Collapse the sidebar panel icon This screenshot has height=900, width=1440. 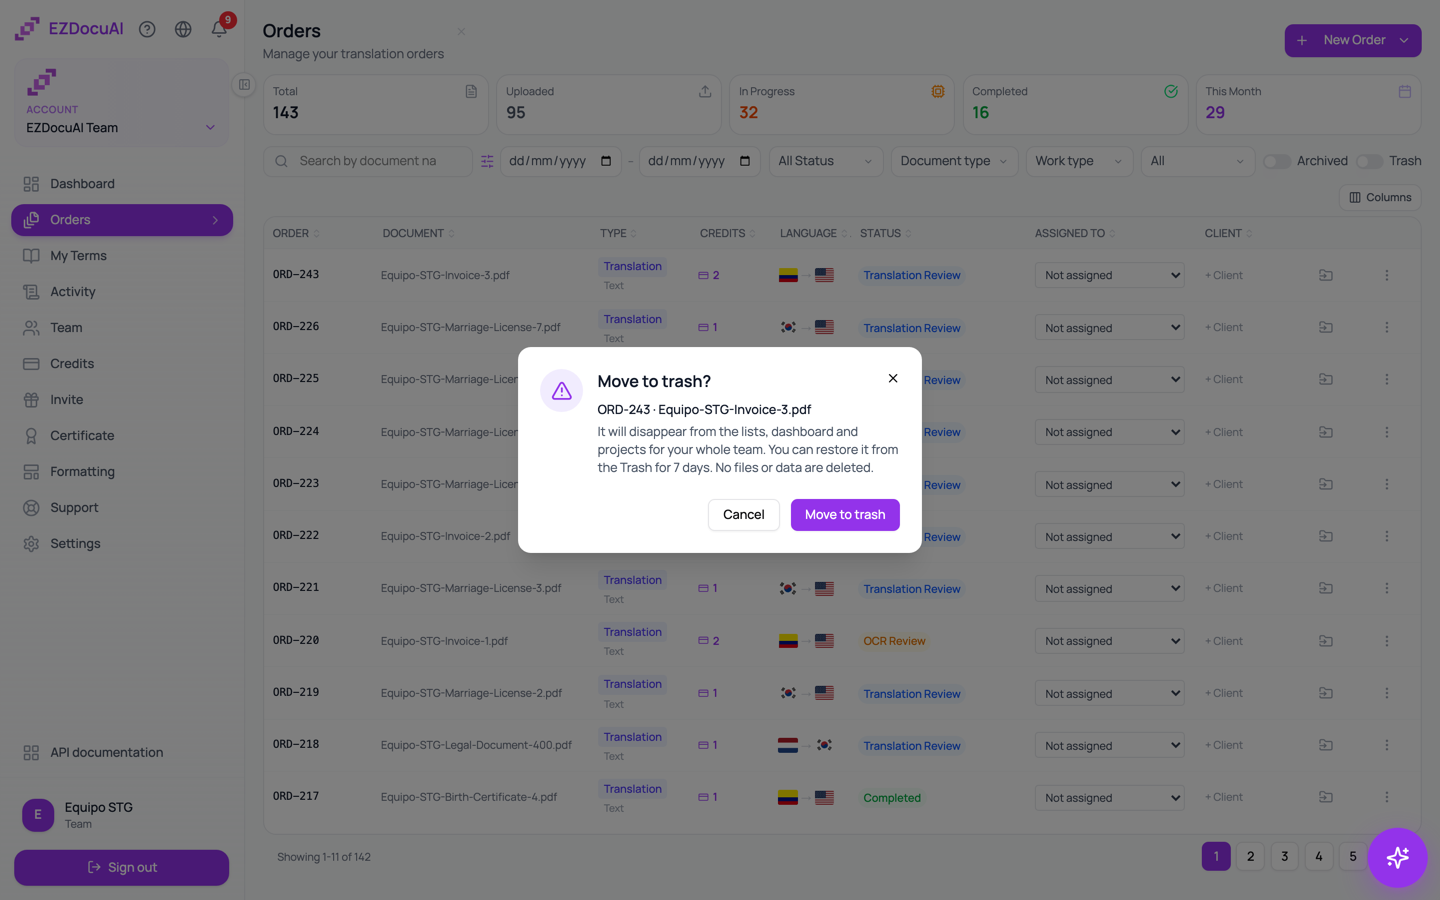(244, 85)
